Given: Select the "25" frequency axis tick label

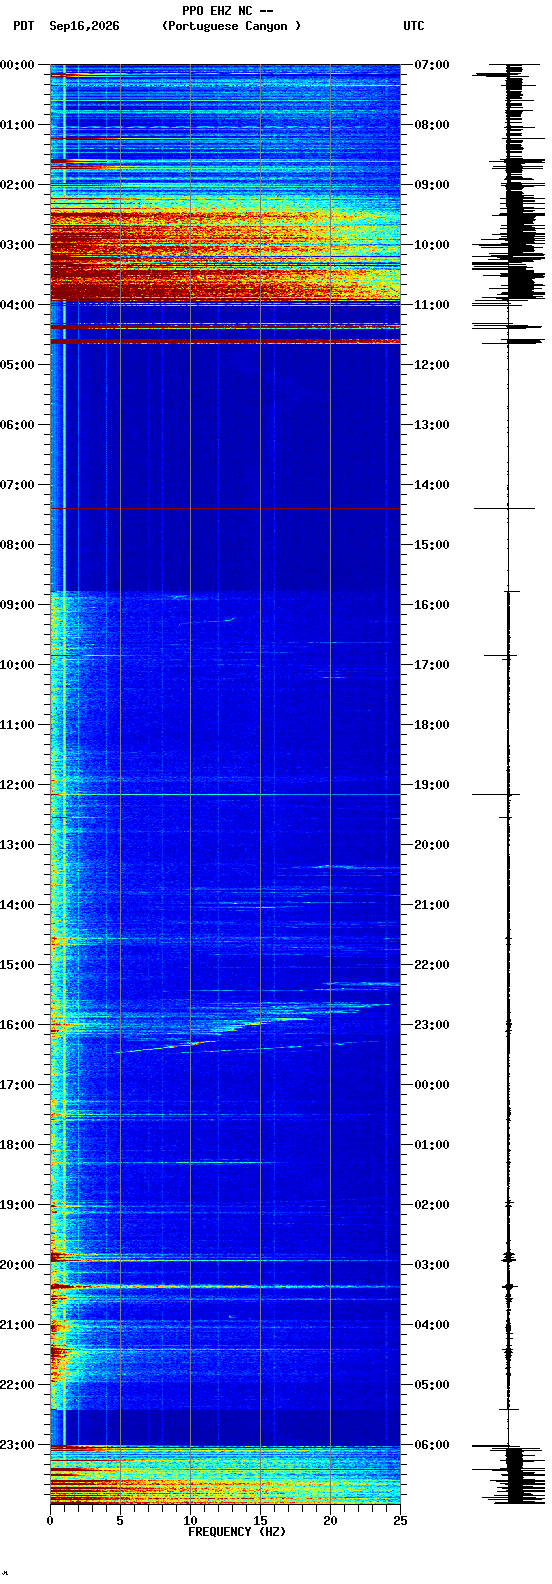Looking at the screenshot, I should (400, 1521).
